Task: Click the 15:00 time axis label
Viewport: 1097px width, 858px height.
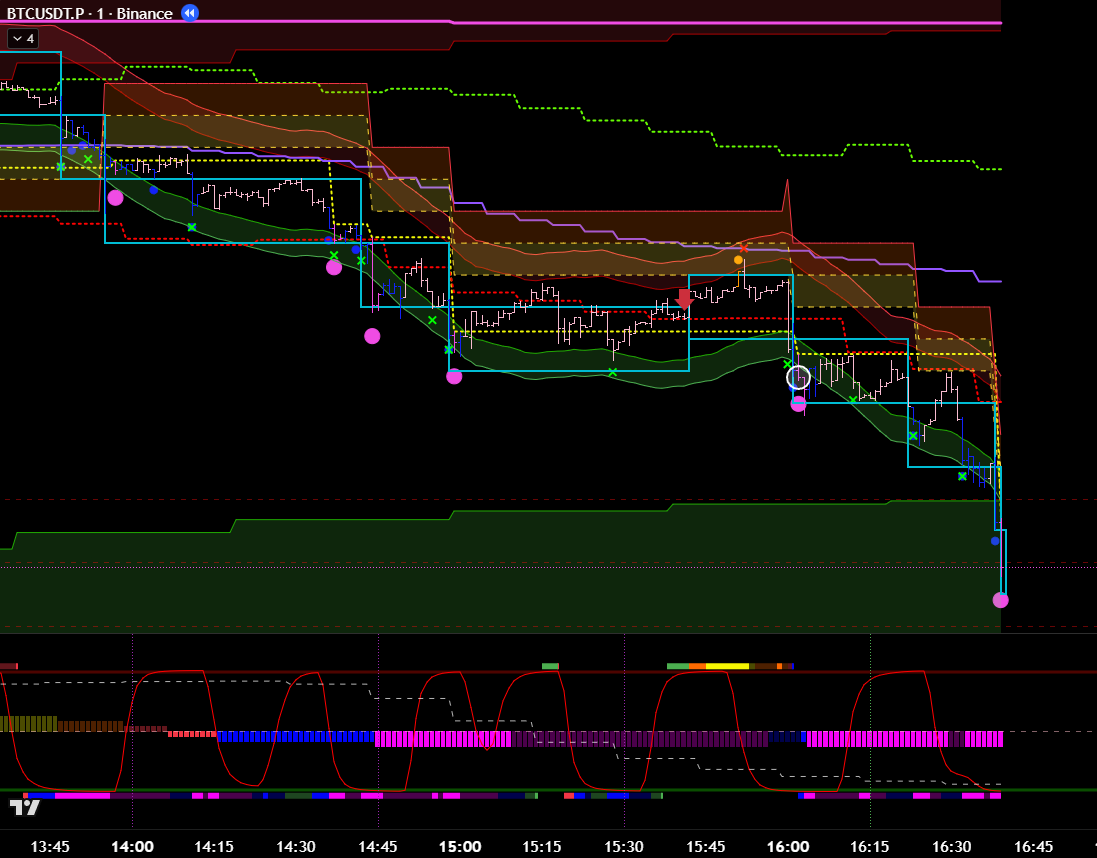Action: click(x=459, y=846)
